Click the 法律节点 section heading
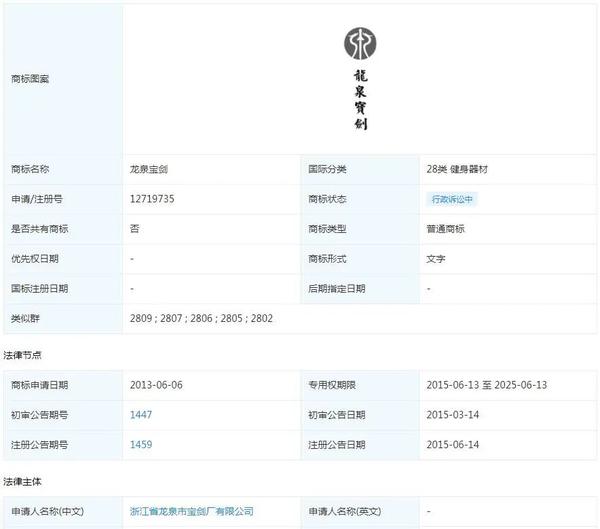The height and width of the screenshot is (529, 600). (x=22, y=355)
